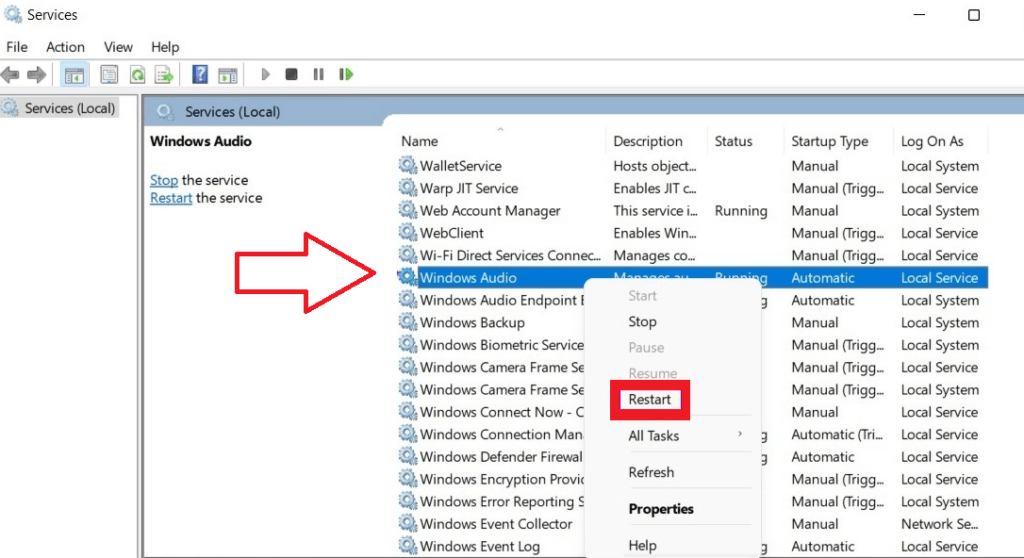The height and width of the screenshot is (558, 1024).
Task: Select the Warp JIT Service gear icon
Action: (x=408, y=188)
